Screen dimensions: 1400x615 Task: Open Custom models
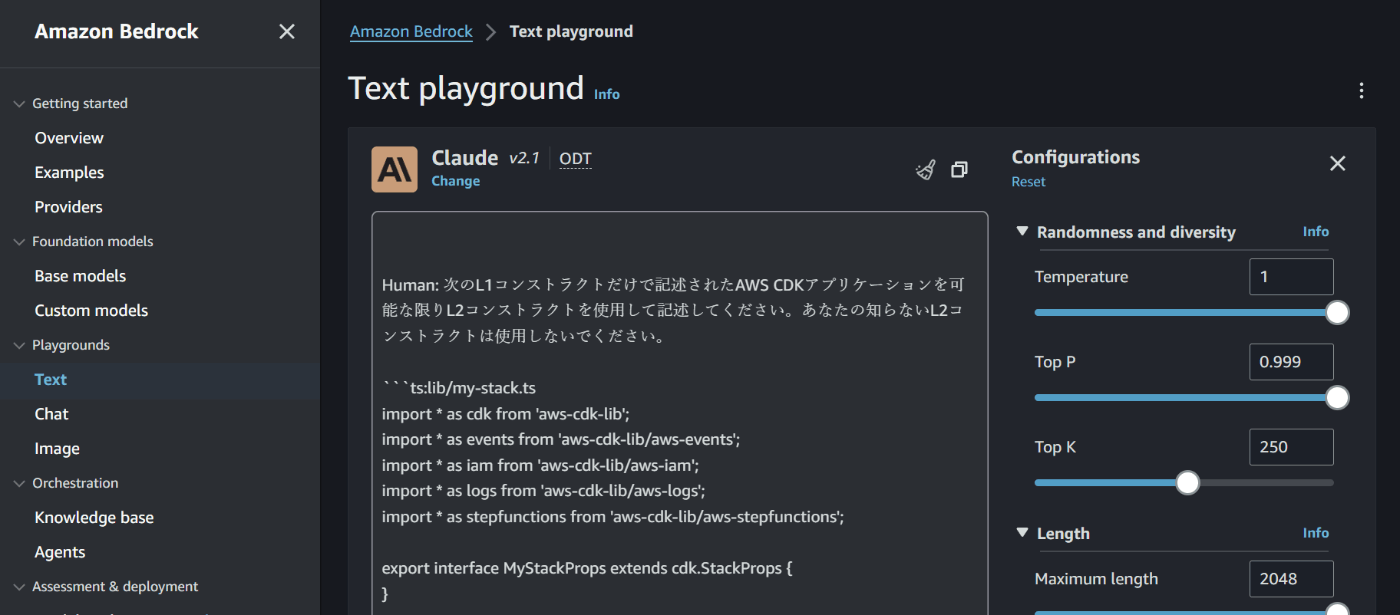coord(91,311)
